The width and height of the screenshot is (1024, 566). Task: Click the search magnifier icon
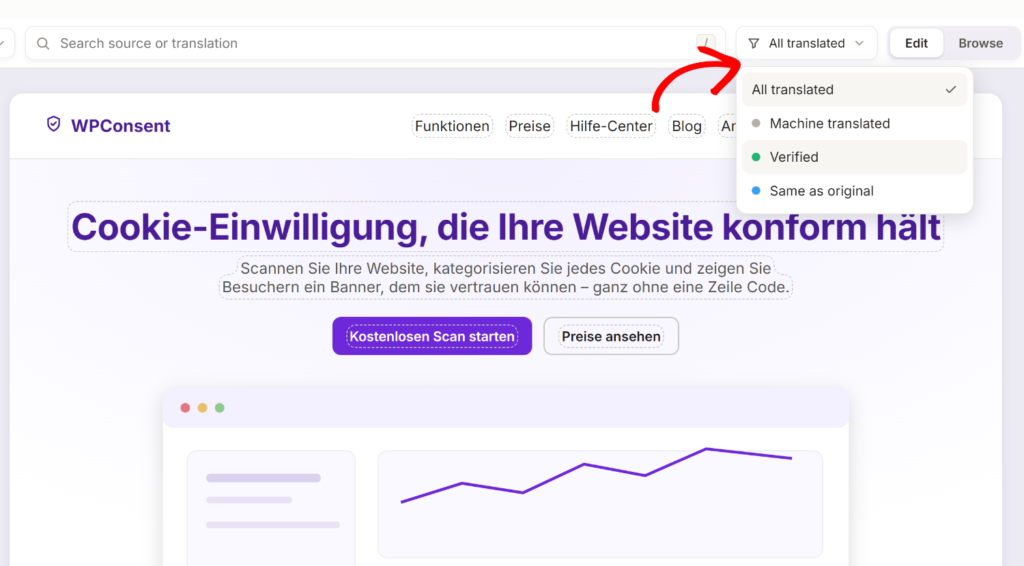43,44
